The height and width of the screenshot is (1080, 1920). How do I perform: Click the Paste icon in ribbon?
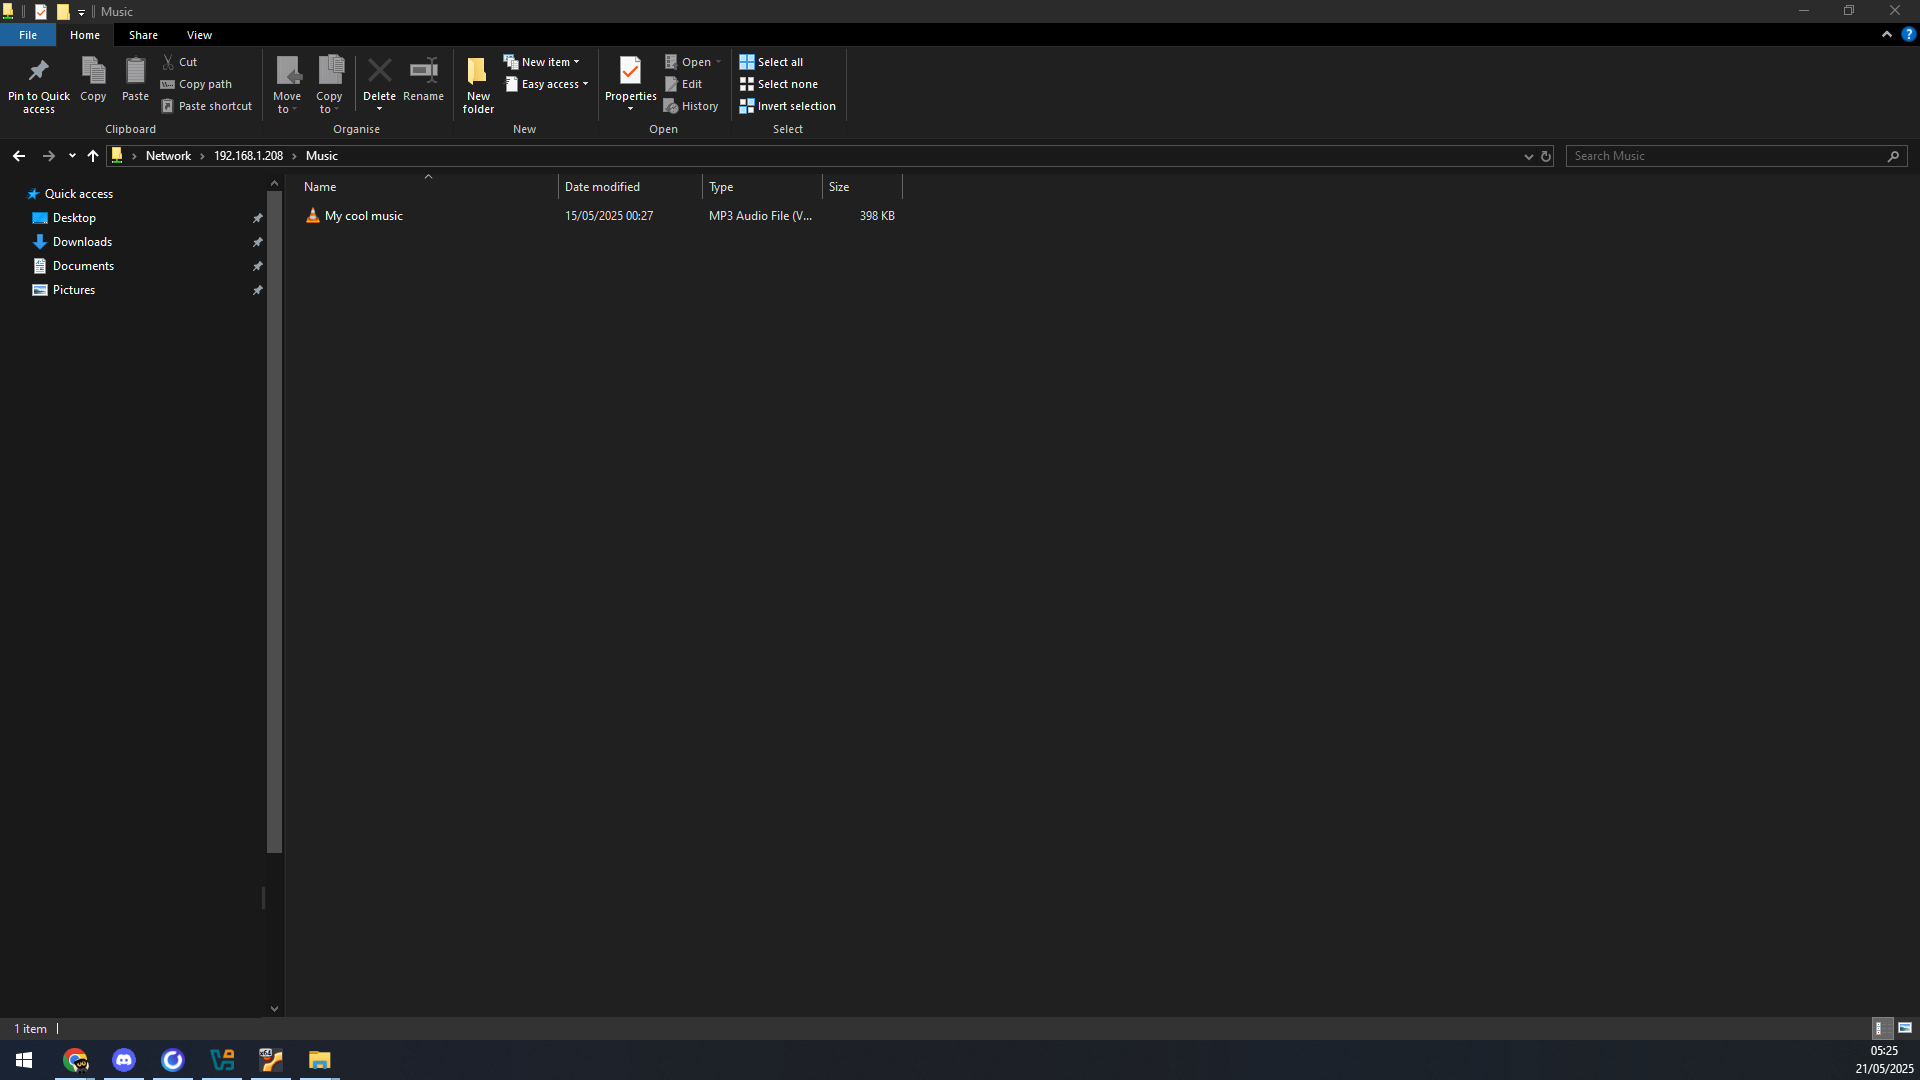[135, 71]
